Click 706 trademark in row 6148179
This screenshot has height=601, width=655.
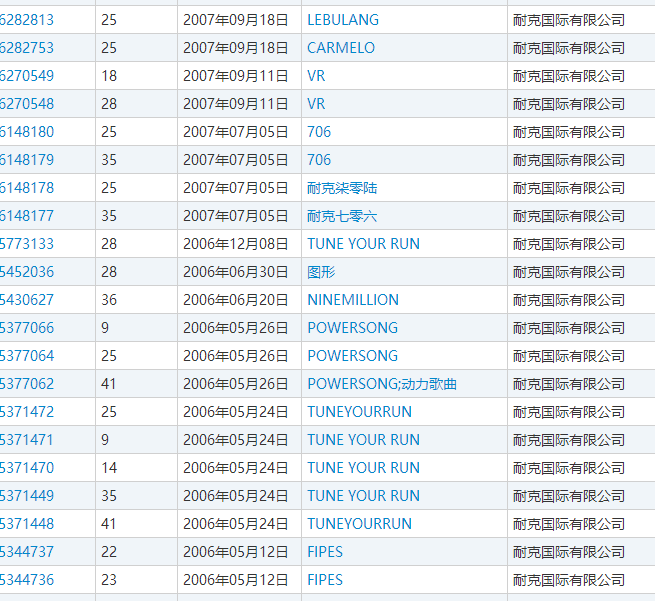click(319, 160)
